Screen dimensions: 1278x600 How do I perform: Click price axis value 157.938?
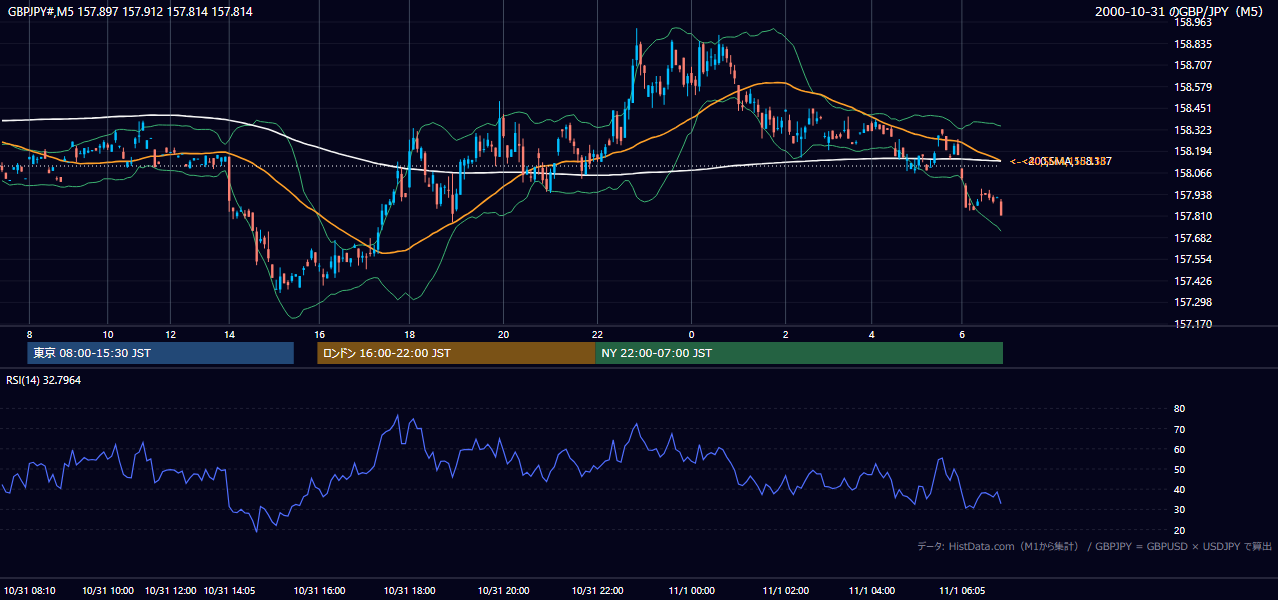point(1193,195)
